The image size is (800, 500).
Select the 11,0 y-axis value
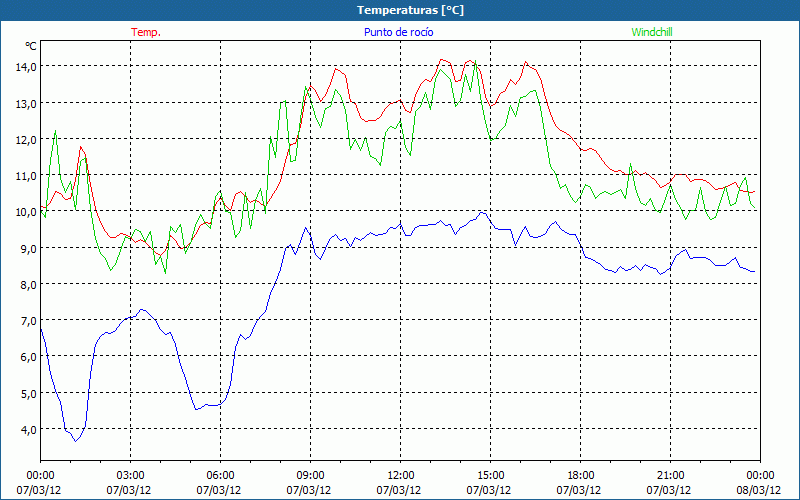coord(26,176)
